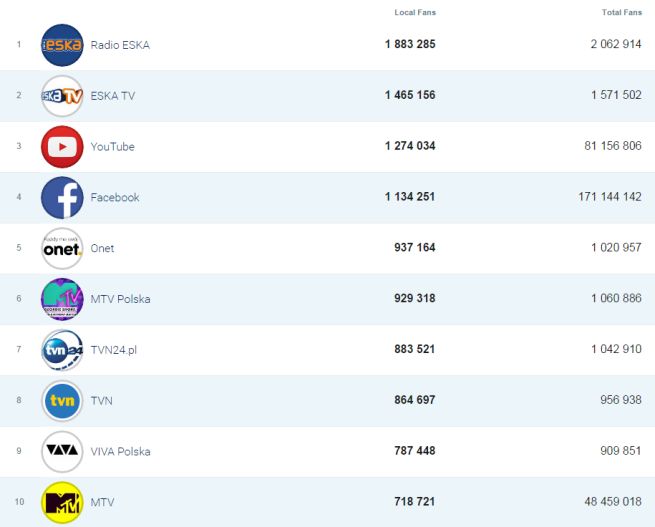Screen dimensions: 655x527
Task: Click the MTV Polska logo icon
Action: (62, 299)
